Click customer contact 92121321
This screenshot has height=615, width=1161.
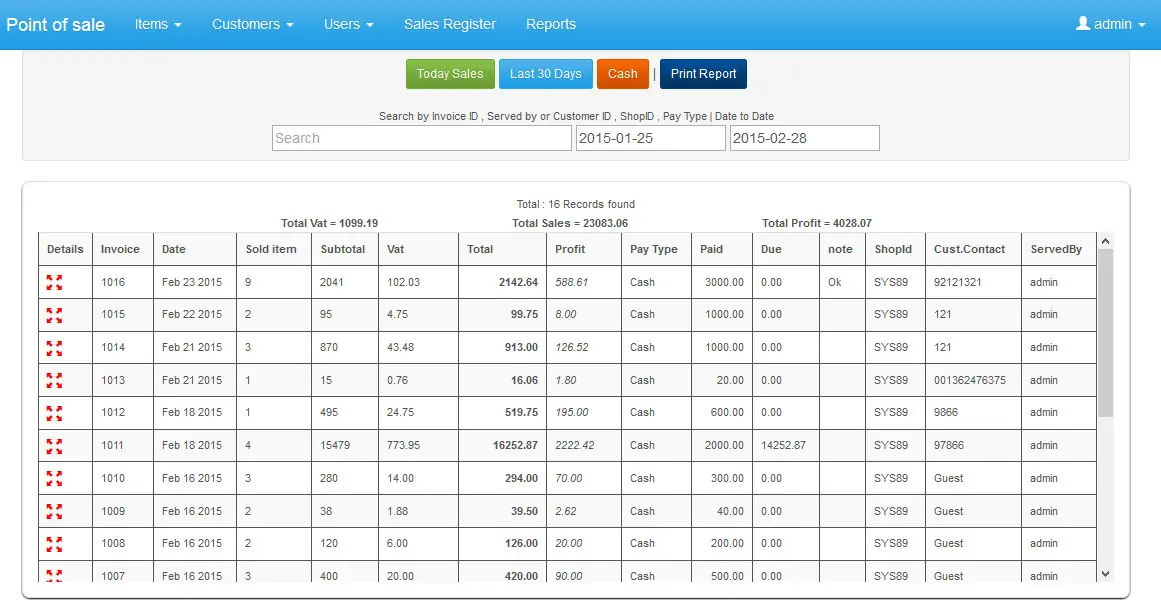[x=957, y=282]
